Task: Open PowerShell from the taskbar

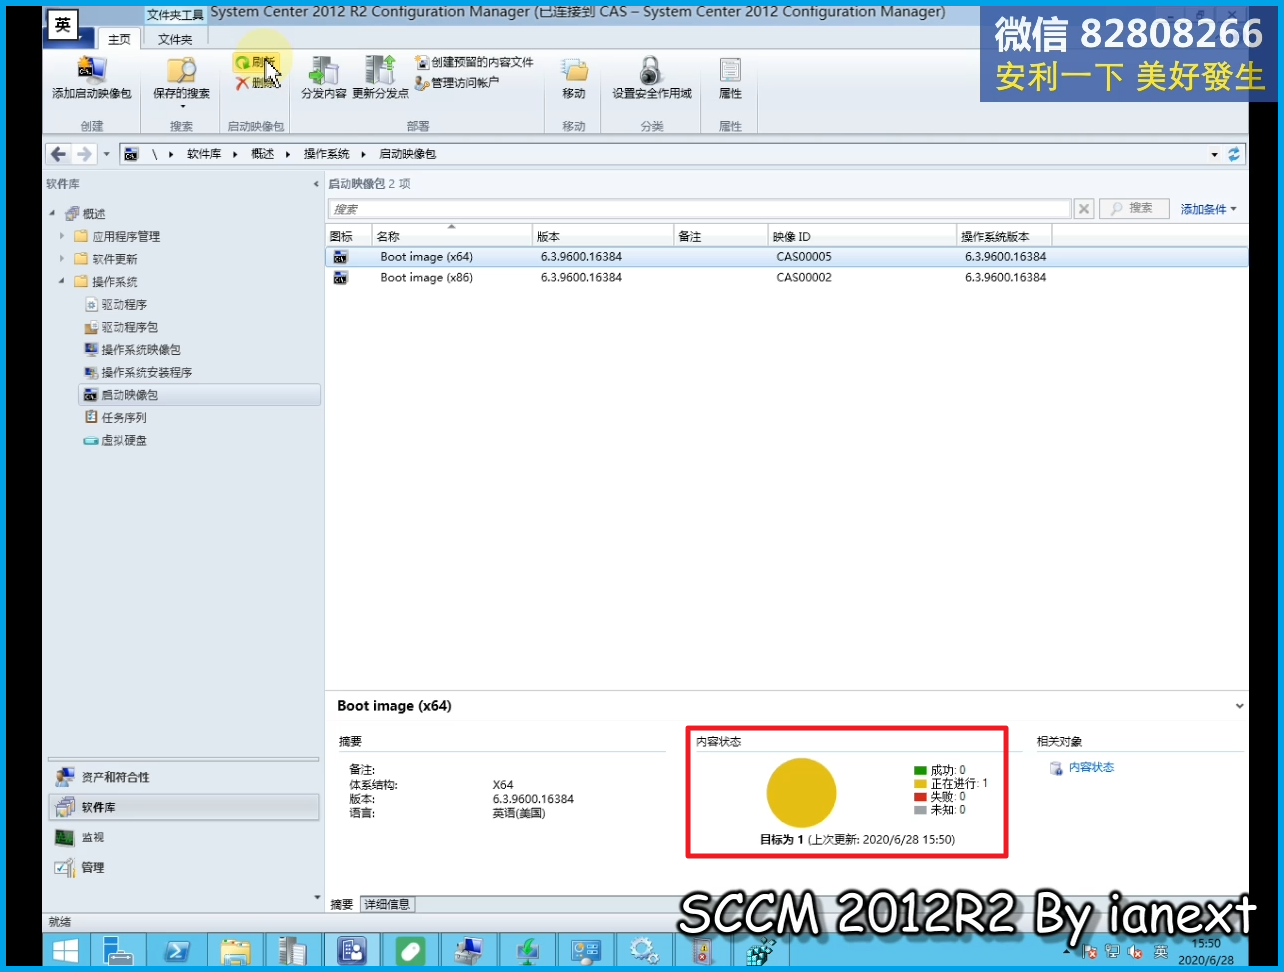Action: tap(178, 950)
